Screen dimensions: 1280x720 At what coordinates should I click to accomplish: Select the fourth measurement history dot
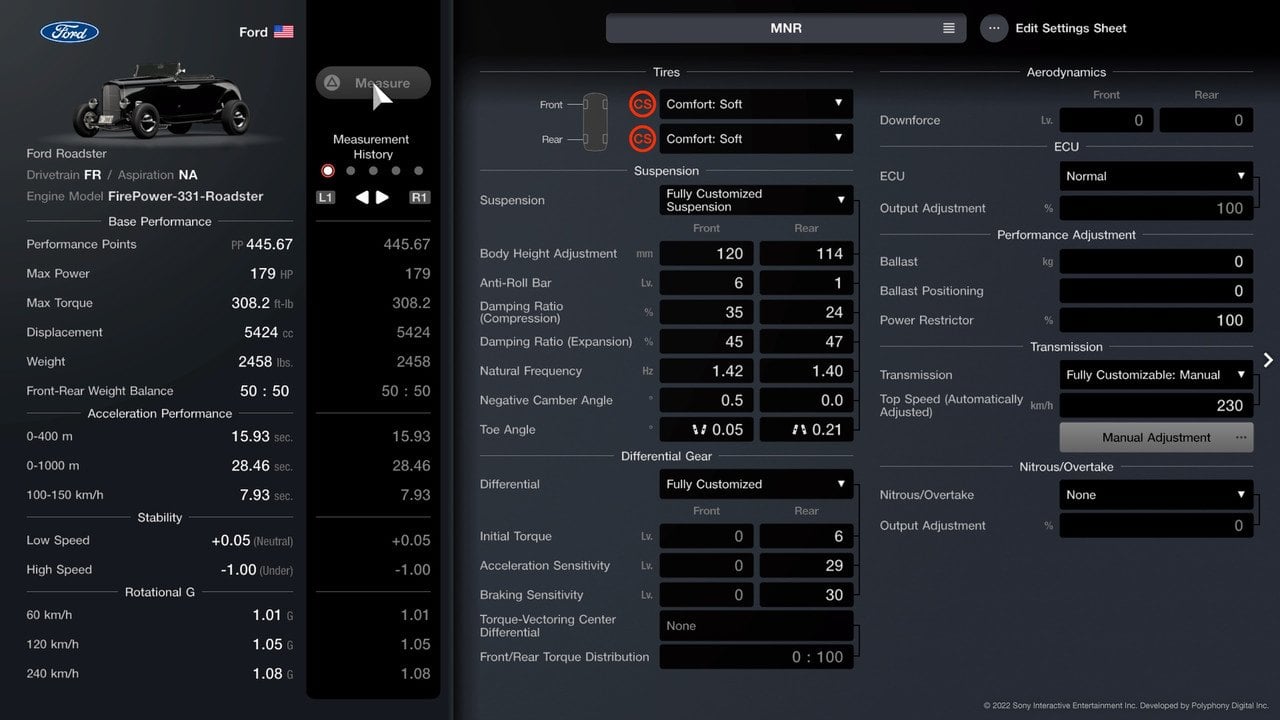coord(396,171)
